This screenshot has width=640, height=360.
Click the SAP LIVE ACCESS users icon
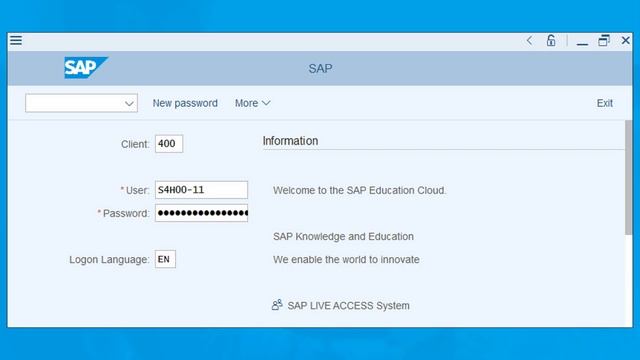click(277, 305)
